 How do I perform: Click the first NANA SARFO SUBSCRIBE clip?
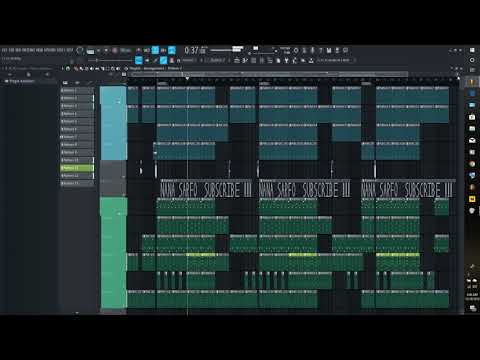[206, 189]
